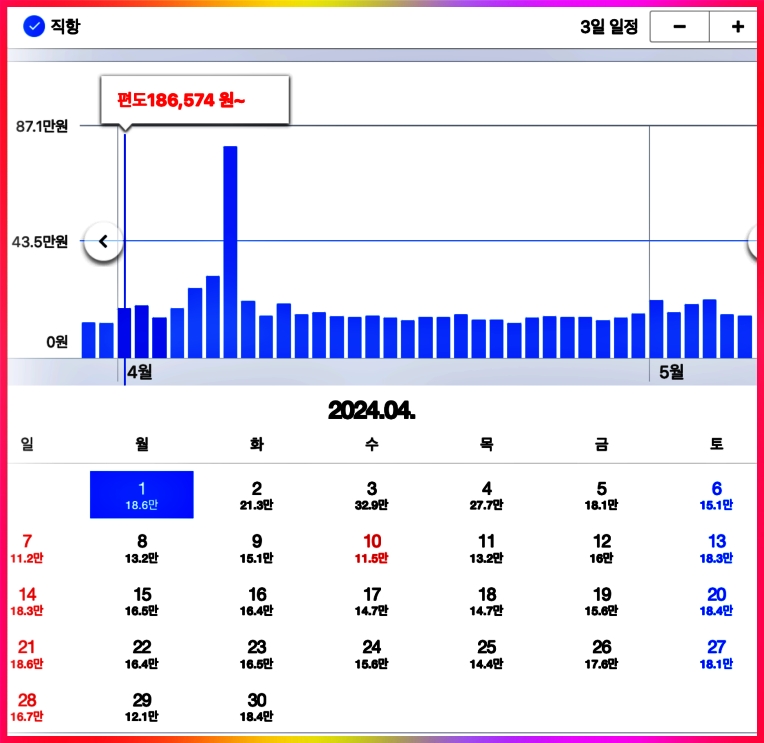764x743 pixels.
Task: Choose April 9 priced 15.1만
Action: point(257,549)
